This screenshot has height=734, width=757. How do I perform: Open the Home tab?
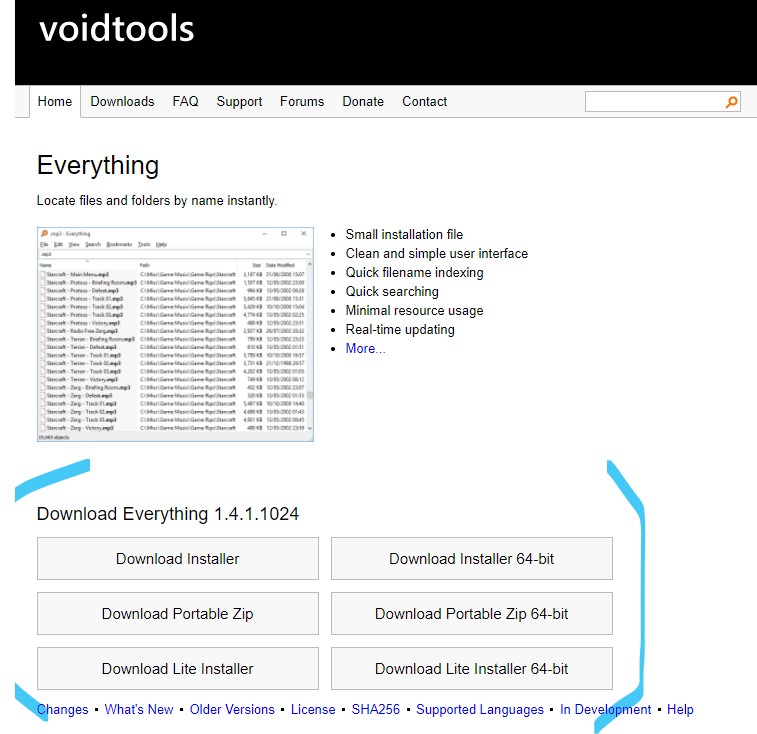click(x=55, y=101)
